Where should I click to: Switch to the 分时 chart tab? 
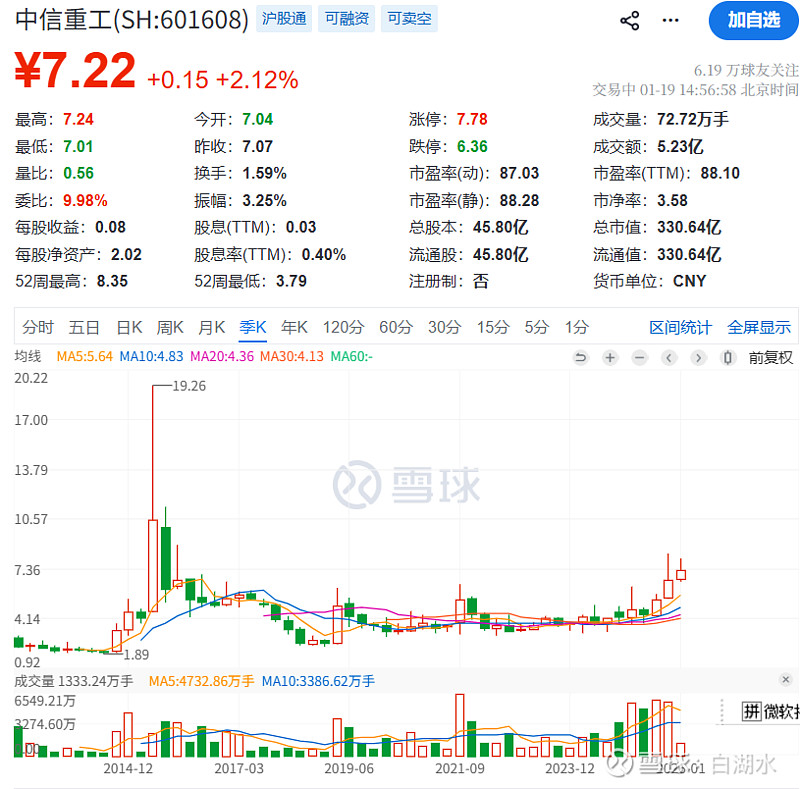click(38, 327)
